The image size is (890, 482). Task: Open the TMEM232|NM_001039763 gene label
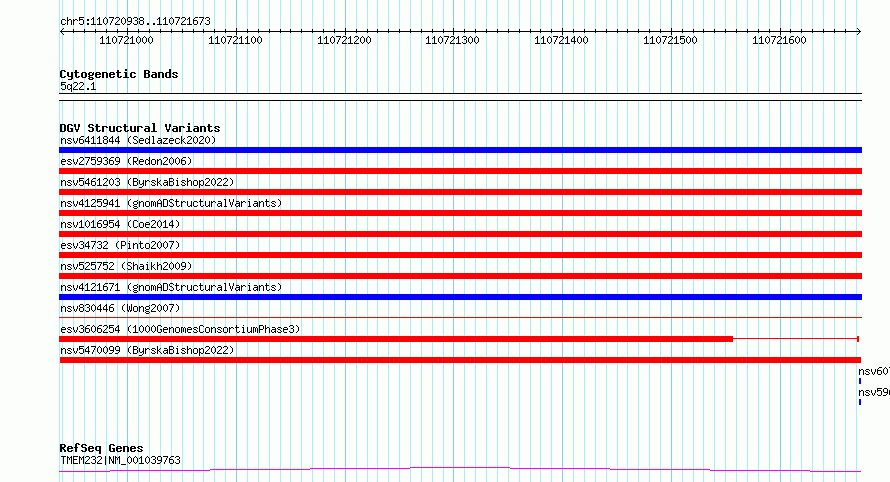tap(120, 460)
